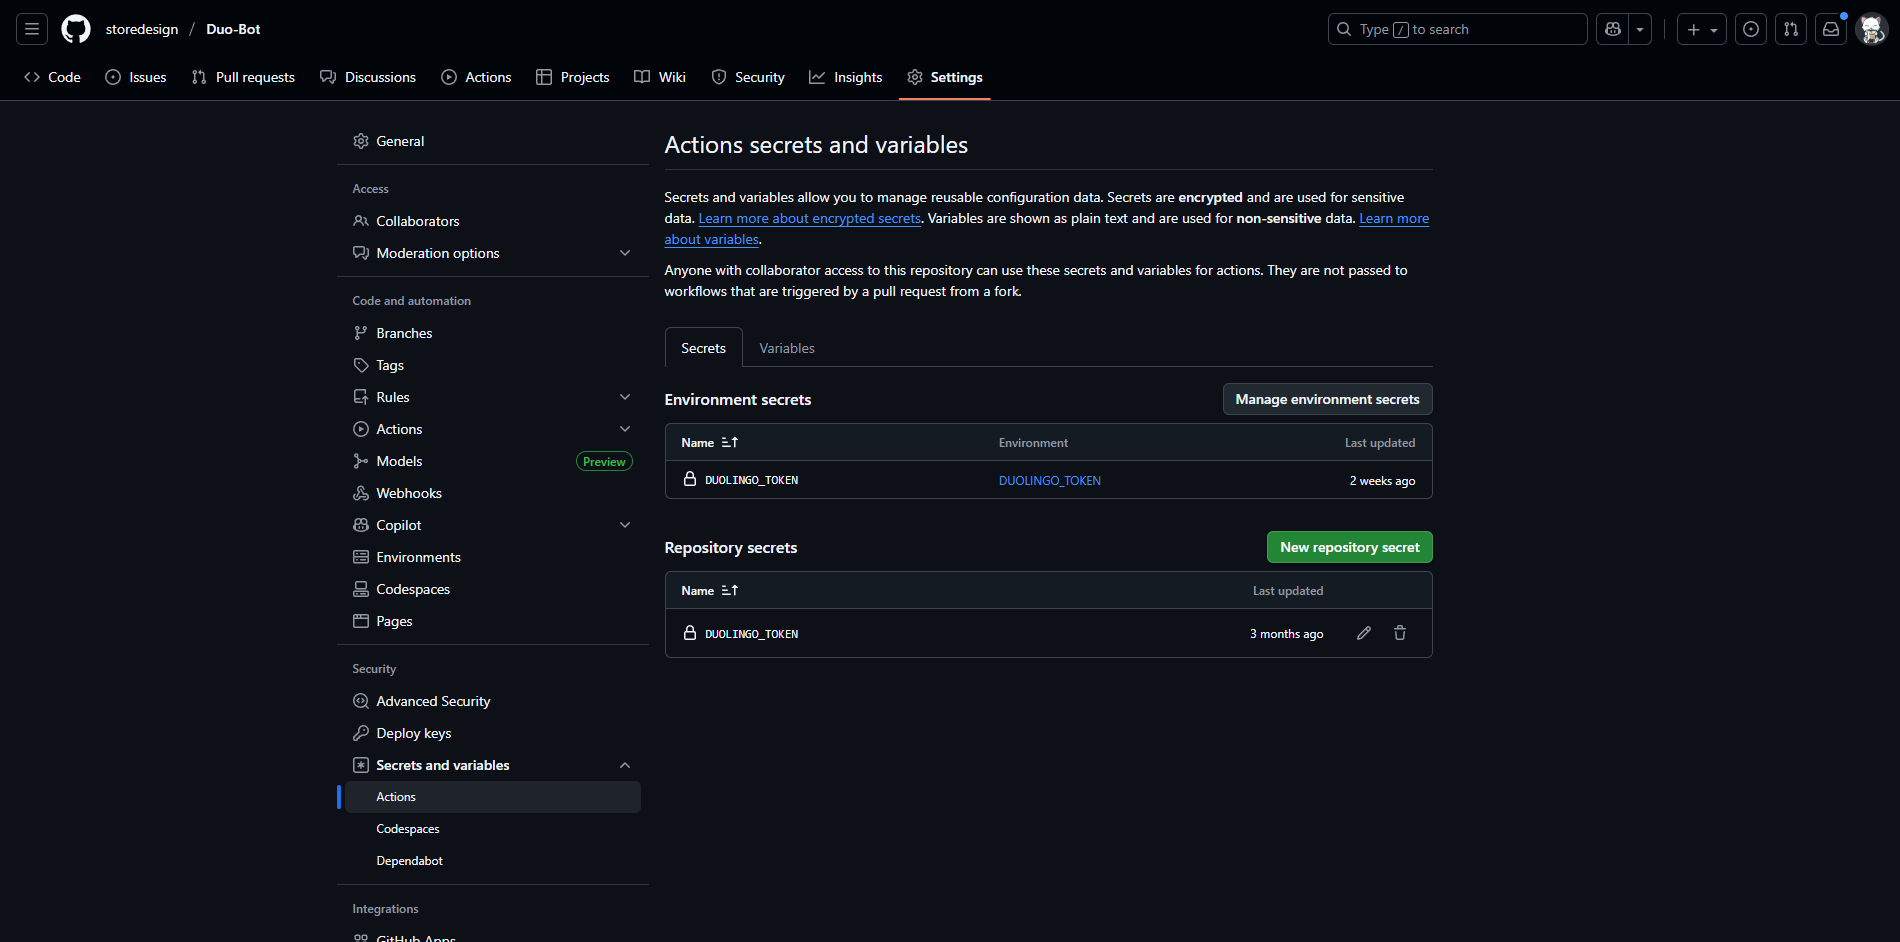Switch to the Code tab
The height and width of the screenshot is (942, 1900).
click(53, 77)
